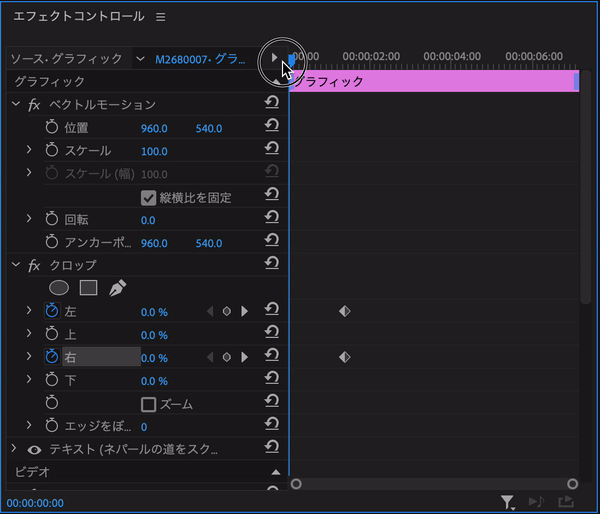Viewport: 600px width, 514px height.
Task: Toggle animation stopwatch for 位置
Action: coord(52,127)
